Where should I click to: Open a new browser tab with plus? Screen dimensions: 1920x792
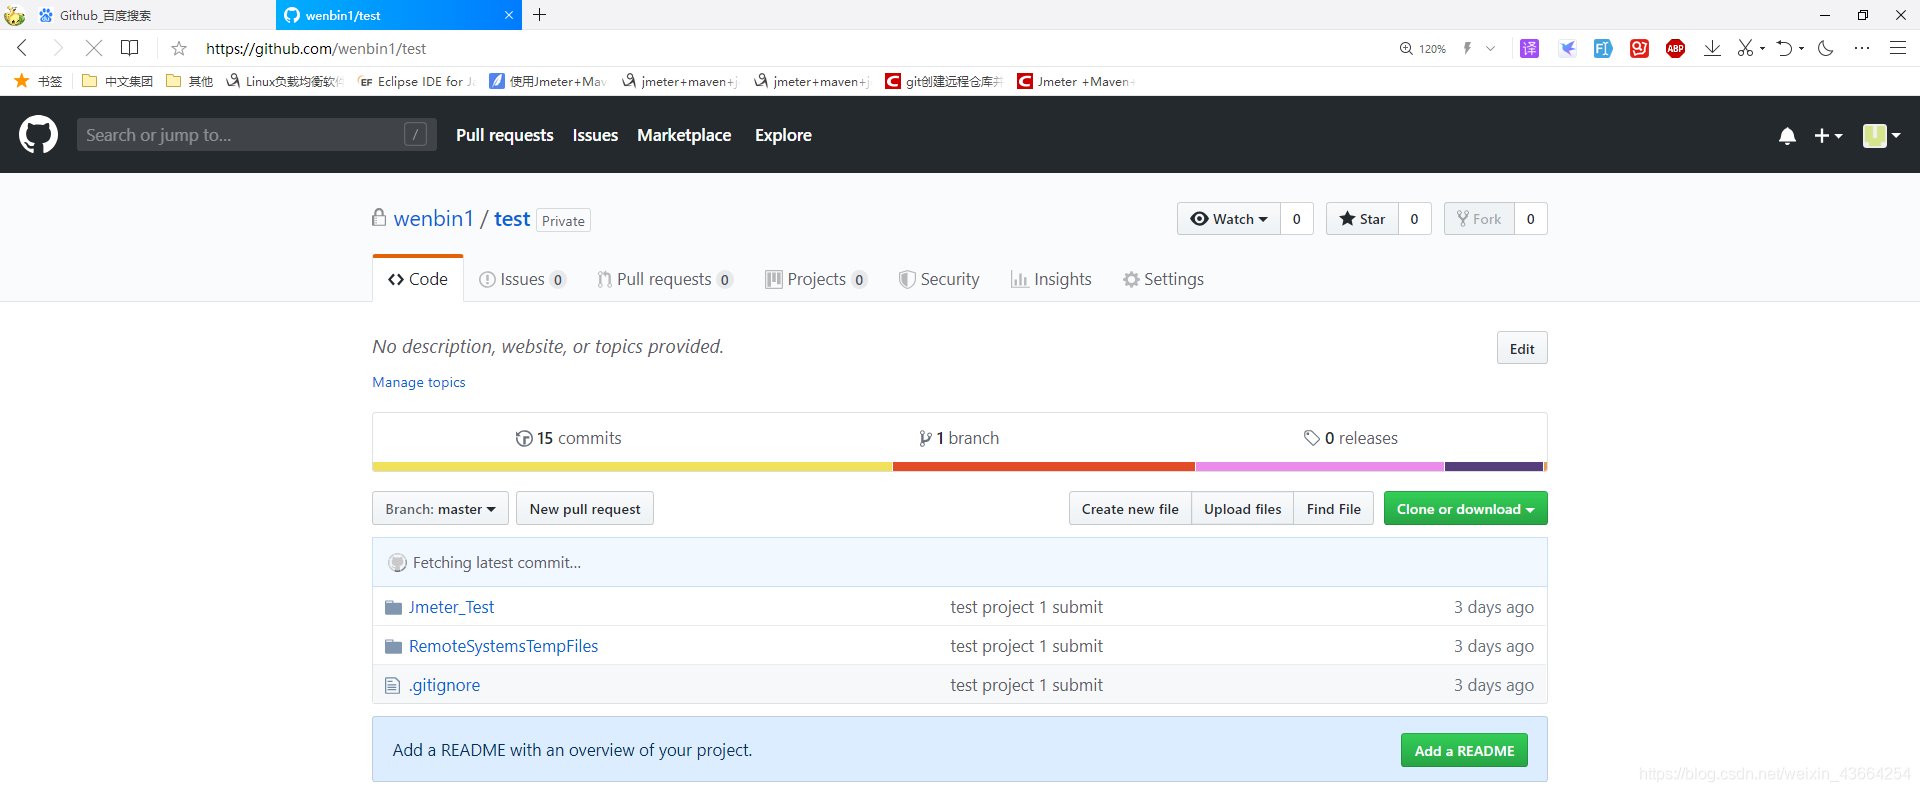(x=539, y=15)
